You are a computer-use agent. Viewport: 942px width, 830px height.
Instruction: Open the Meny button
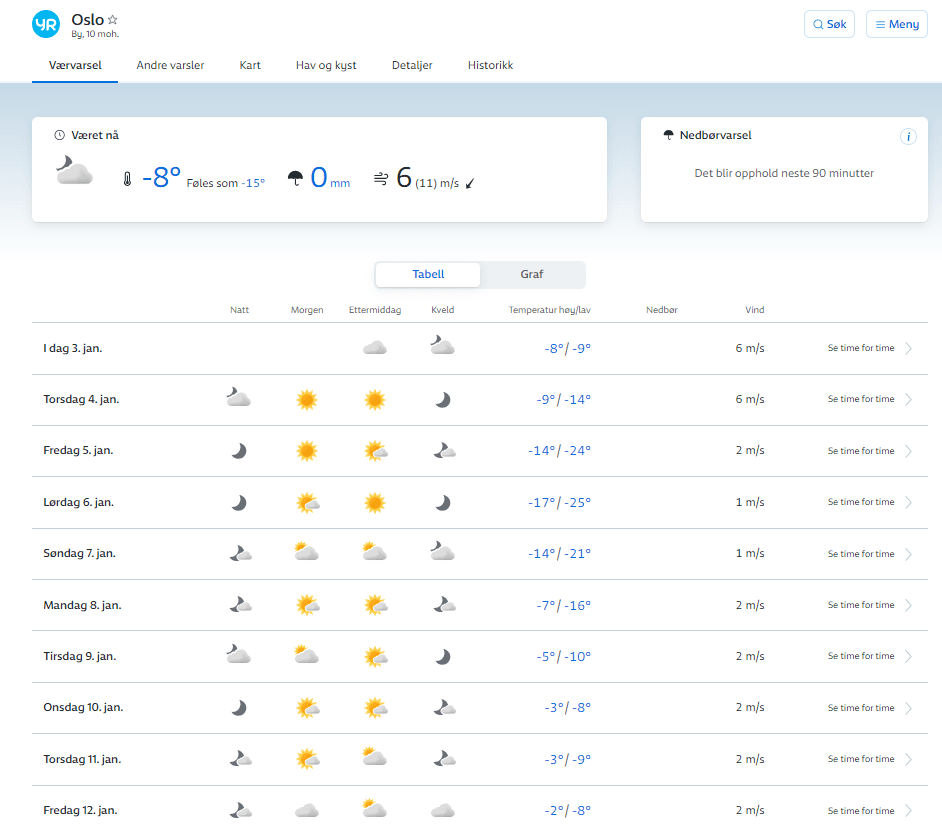[x=896, y=24]
